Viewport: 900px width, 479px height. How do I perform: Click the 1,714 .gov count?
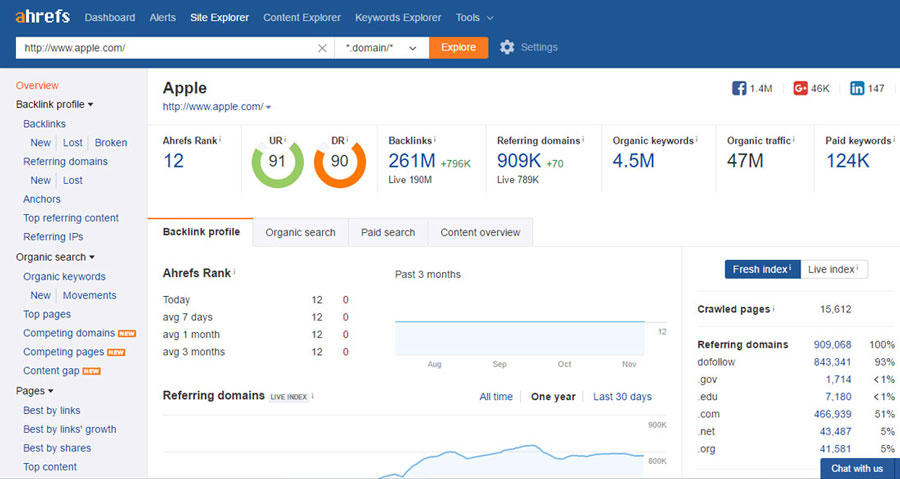(x=838, y=379)
